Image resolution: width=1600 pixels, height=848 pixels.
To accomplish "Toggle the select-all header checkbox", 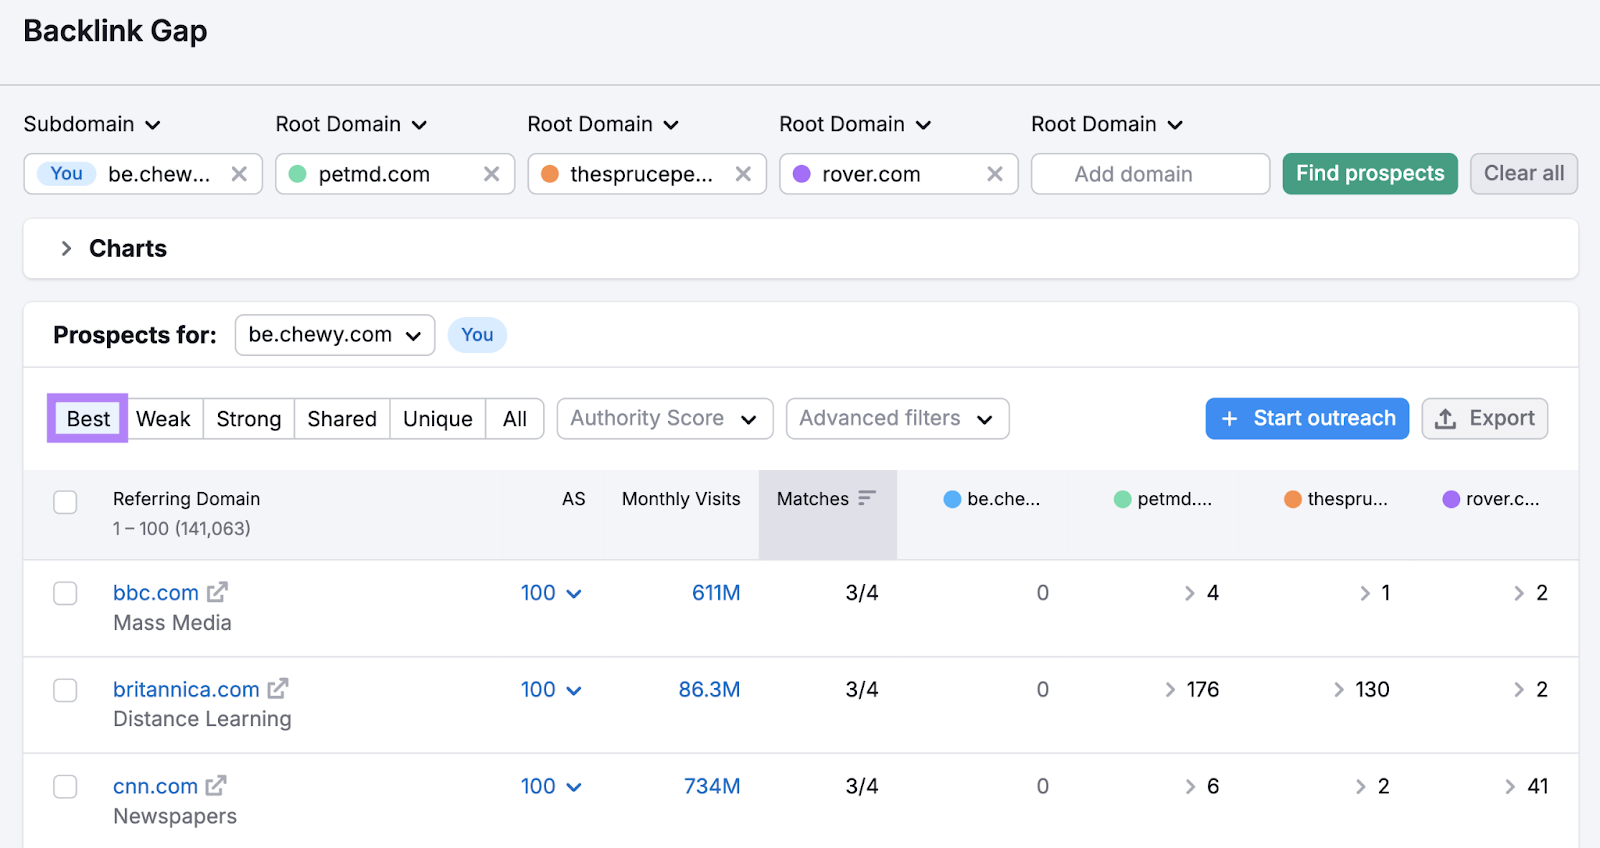I will click(65, 502).
